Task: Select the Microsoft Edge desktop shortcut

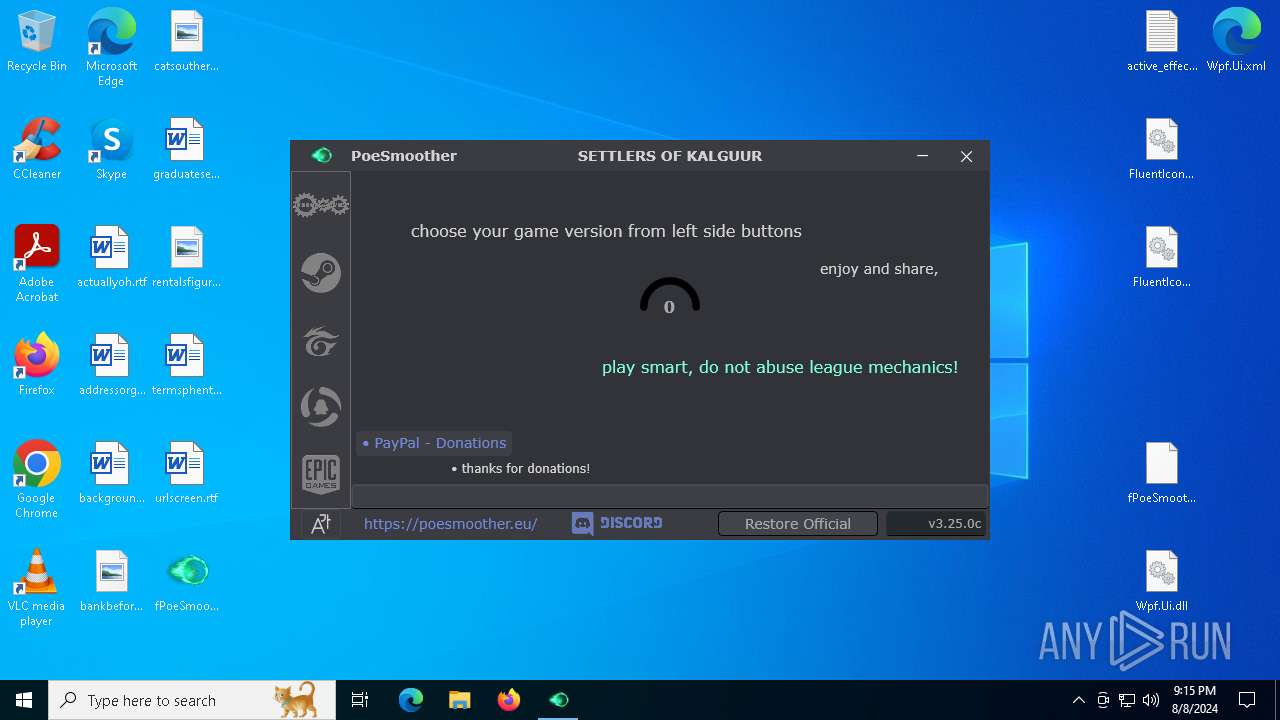Action: pyautogui.click(x=111, y=49)
